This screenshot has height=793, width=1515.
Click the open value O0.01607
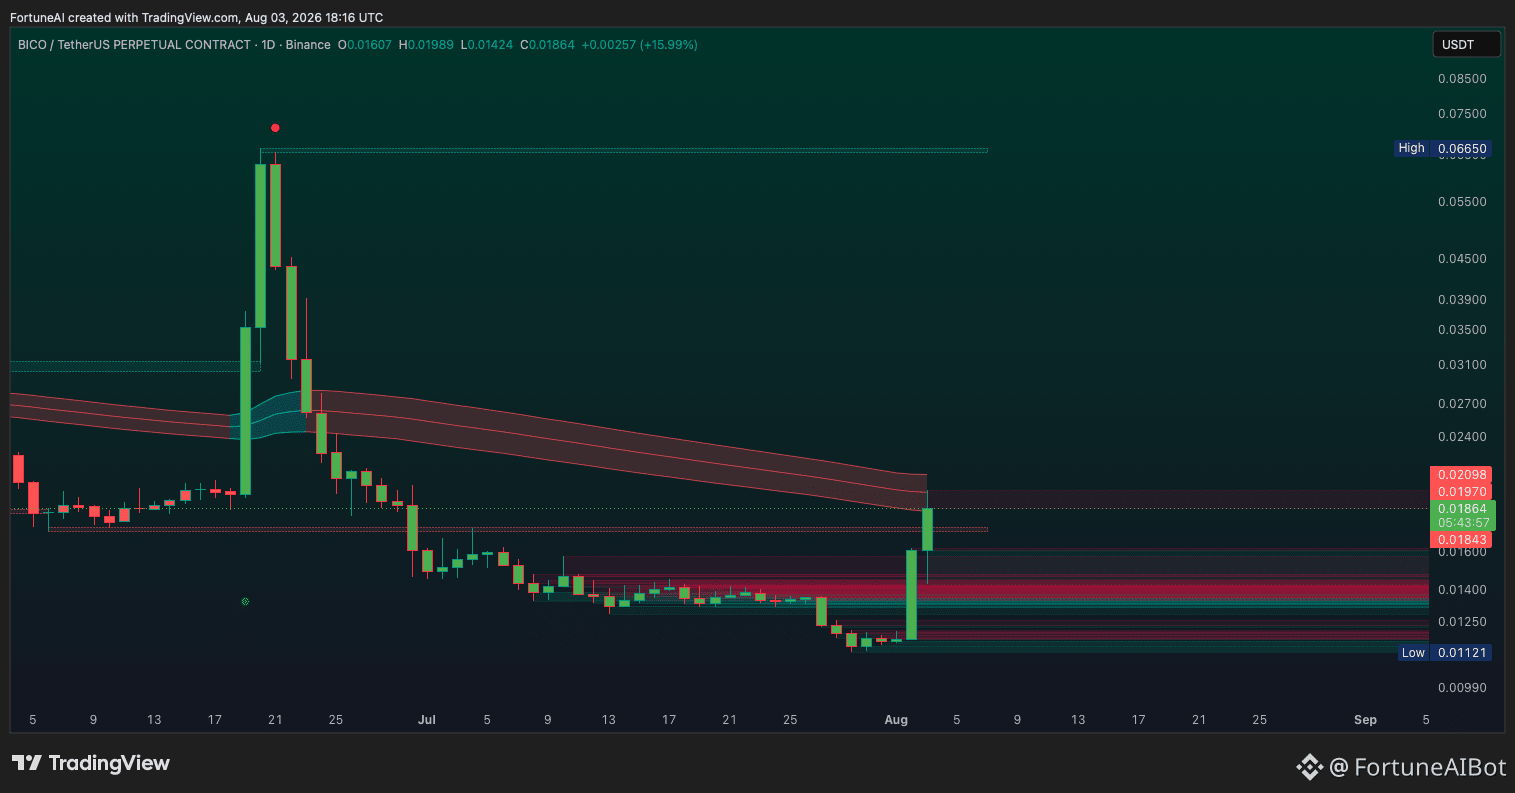tap(365, 45)
